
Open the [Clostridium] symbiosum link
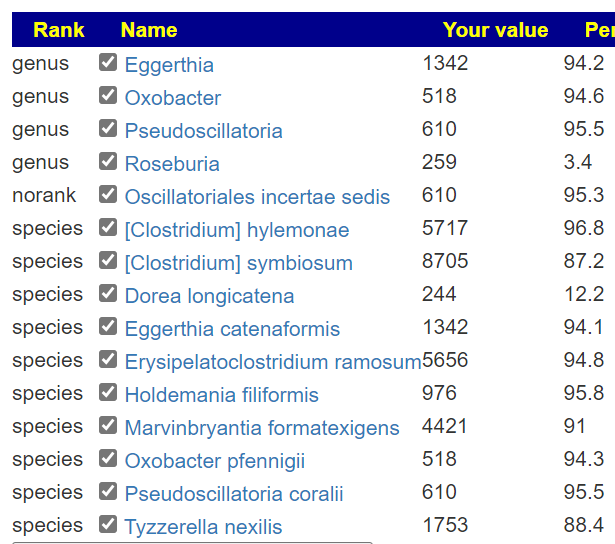tap(238, 263)
